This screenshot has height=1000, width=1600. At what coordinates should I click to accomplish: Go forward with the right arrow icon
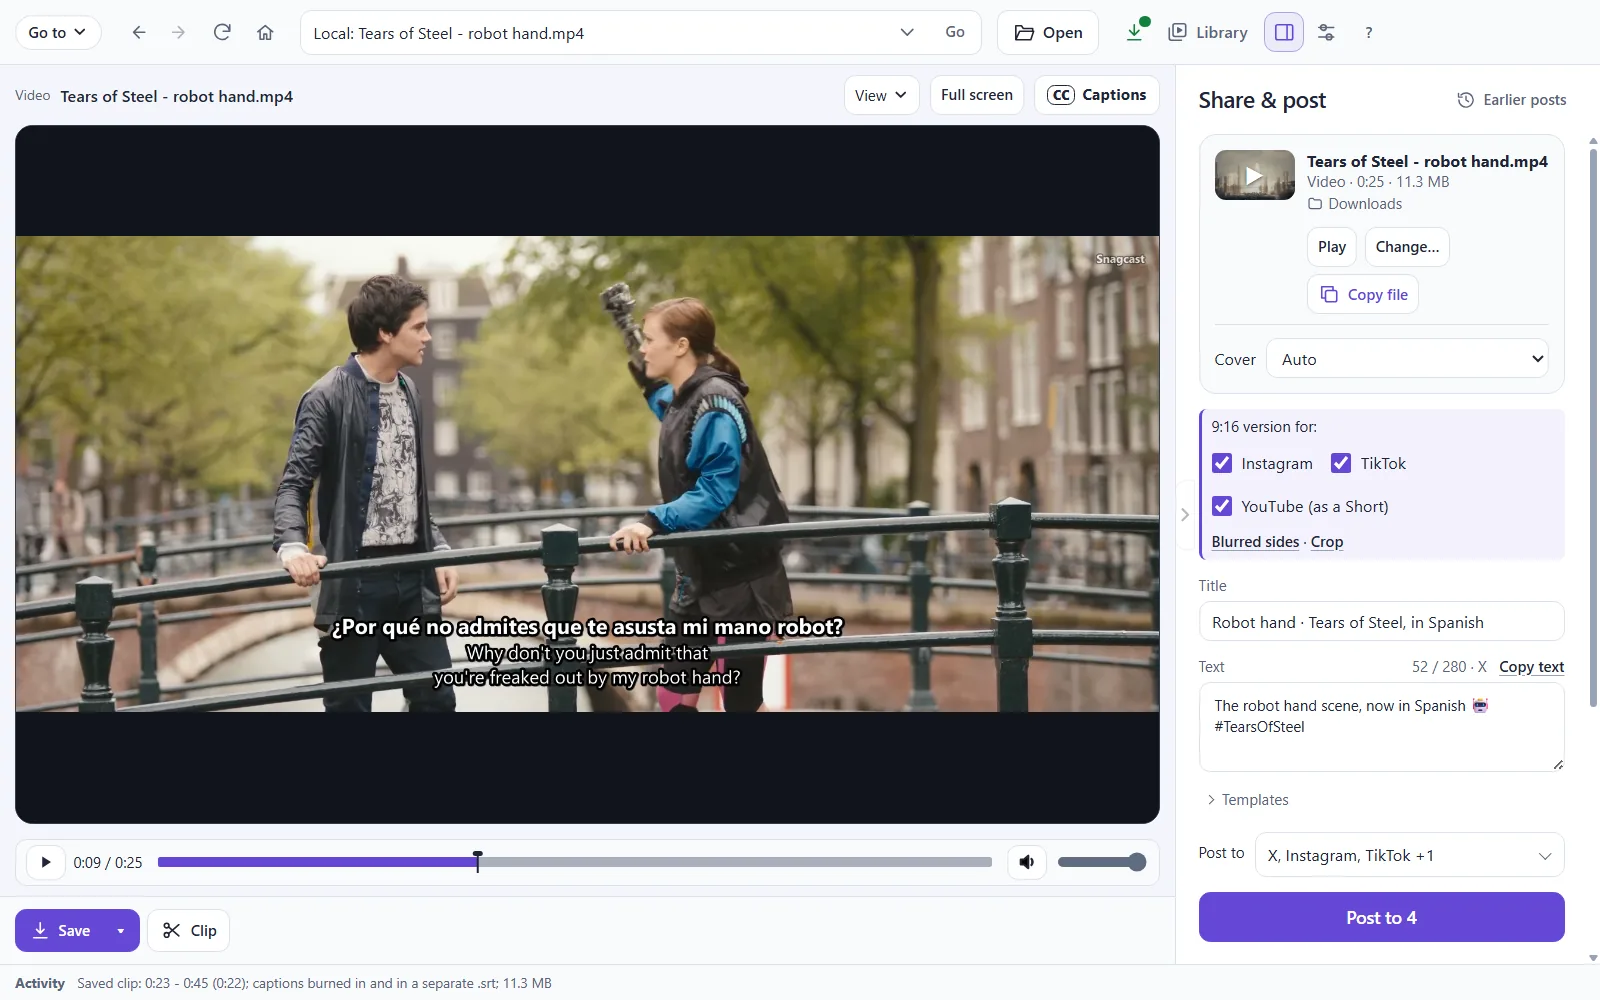coord(179,33)
